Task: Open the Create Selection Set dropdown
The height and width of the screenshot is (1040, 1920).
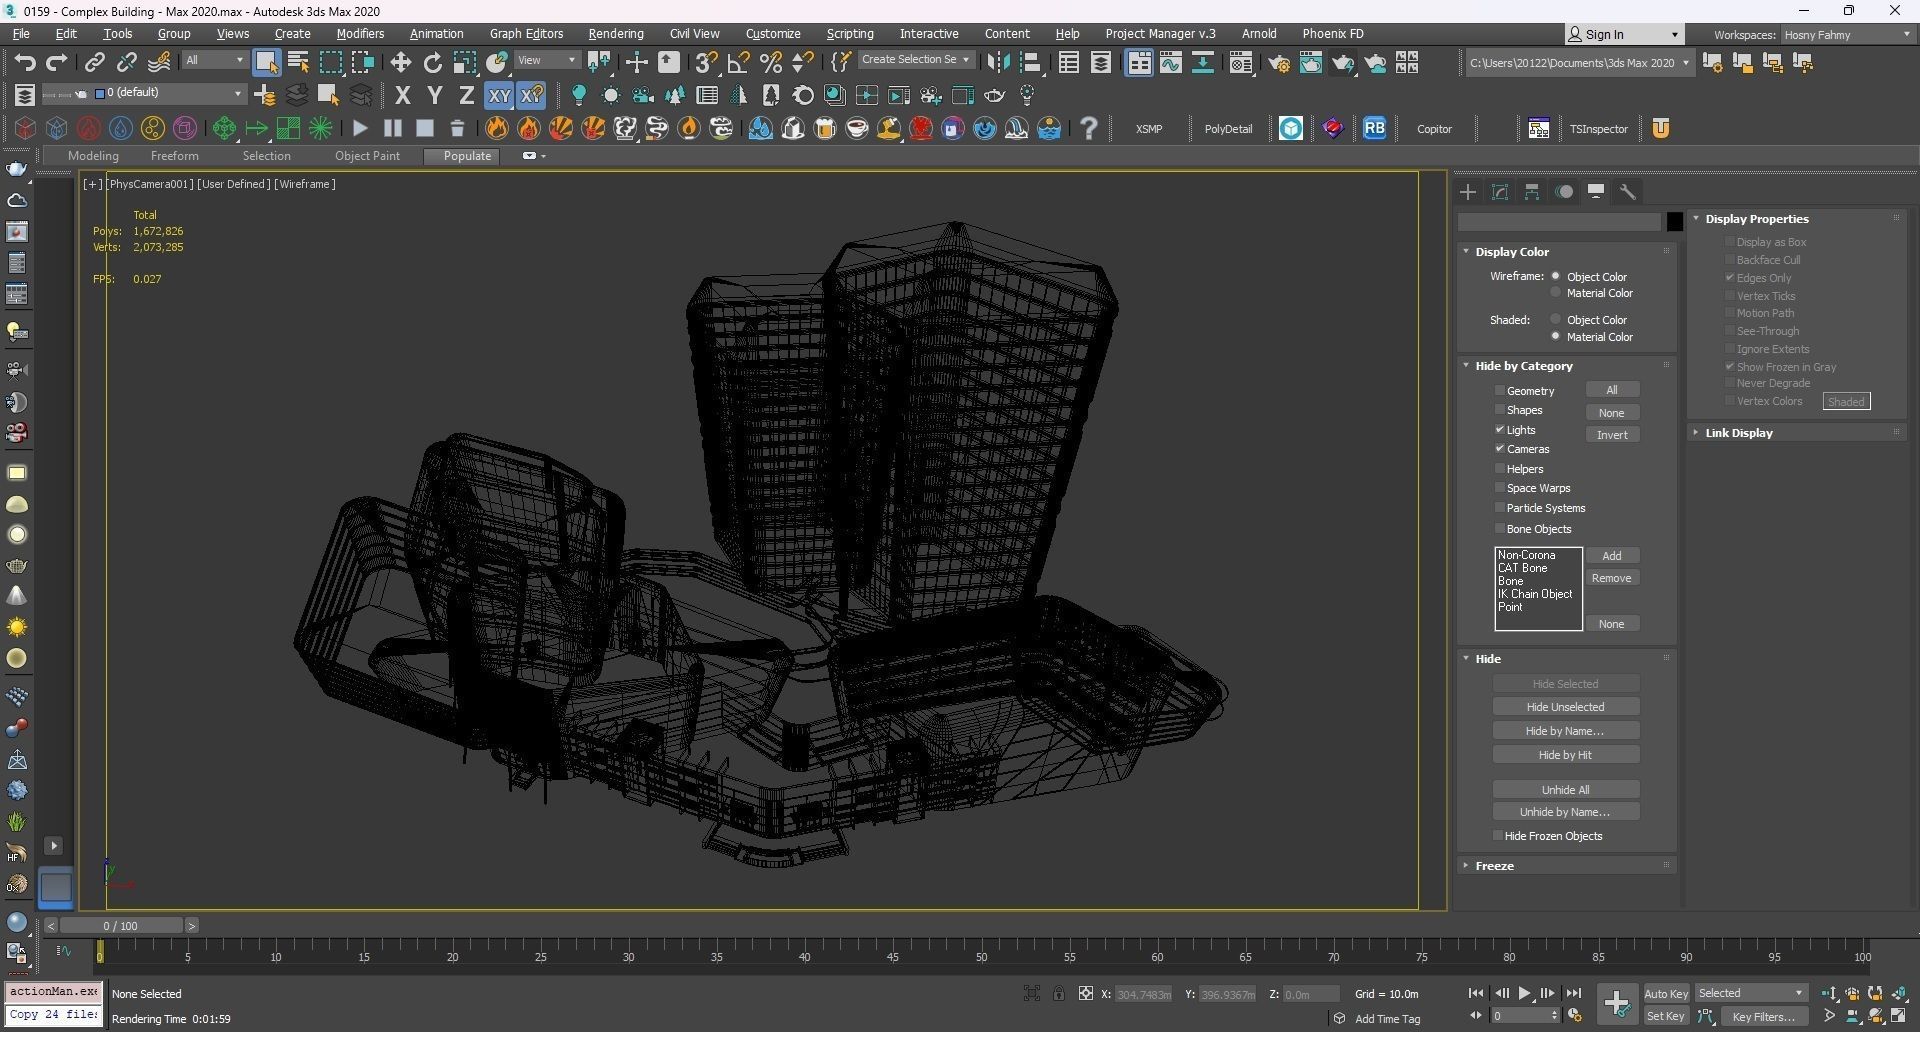Action: (x=916, y=59)
